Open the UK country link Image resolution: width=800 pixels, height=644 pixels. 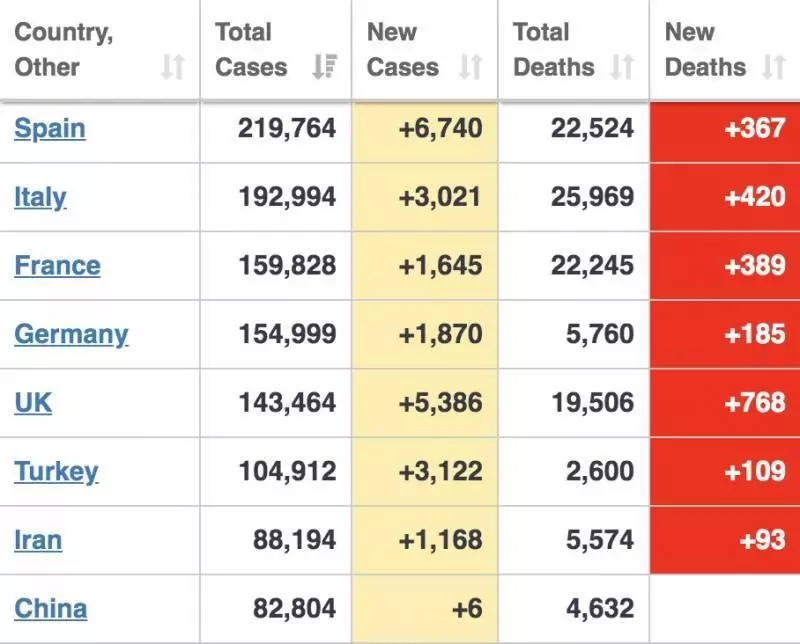(x=33, y=403)
